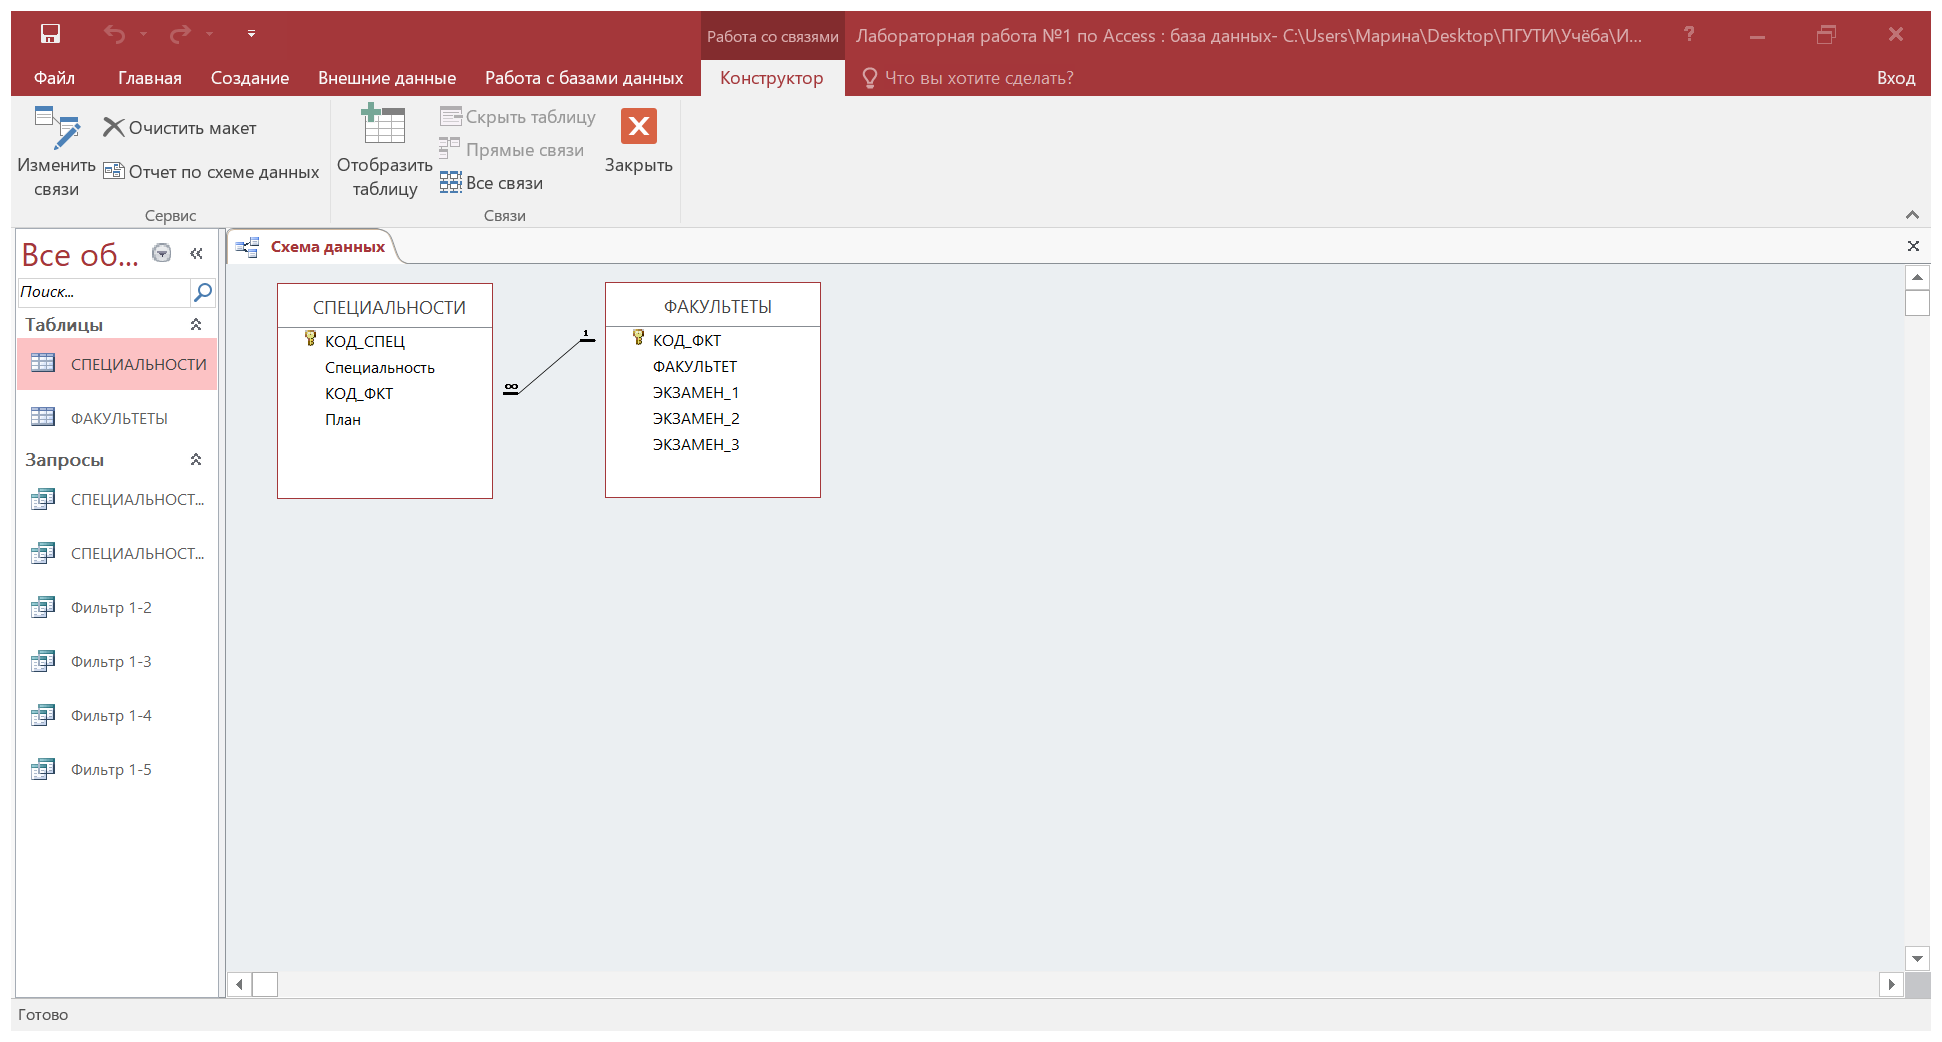Viewport: 1942px width, 1042px height.
Task: Select the ФАКУЛЬТЕТЫ table in navigation pane
Action: pyautogui.click(x=117, y=418)
